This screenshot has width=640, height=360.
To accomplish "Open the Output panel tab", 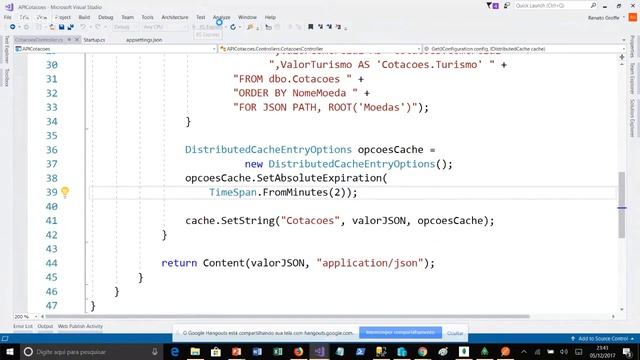I will pos(45,326).
